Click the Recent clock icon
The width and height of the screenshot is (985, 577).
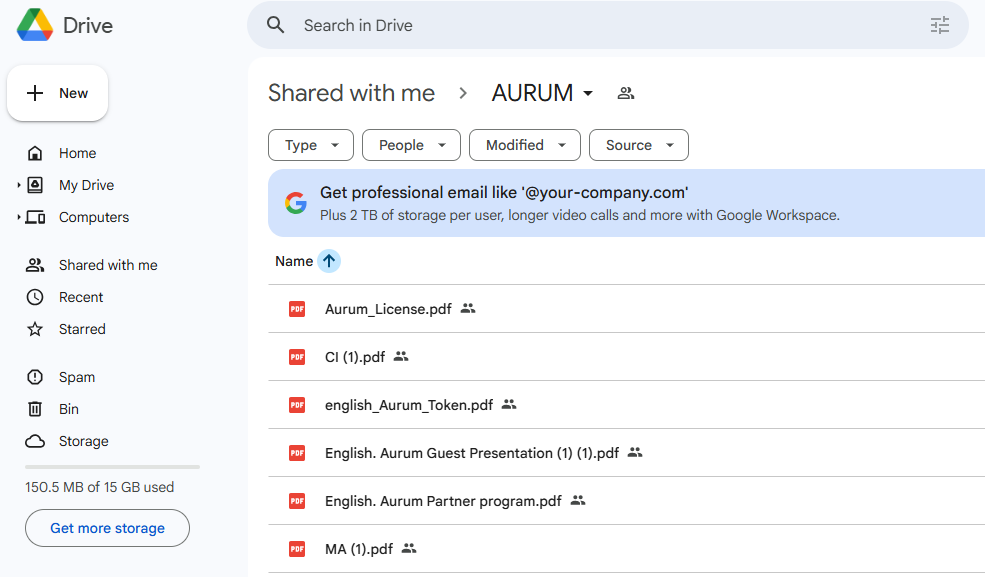pyautogui.click(x=35, y=297)
